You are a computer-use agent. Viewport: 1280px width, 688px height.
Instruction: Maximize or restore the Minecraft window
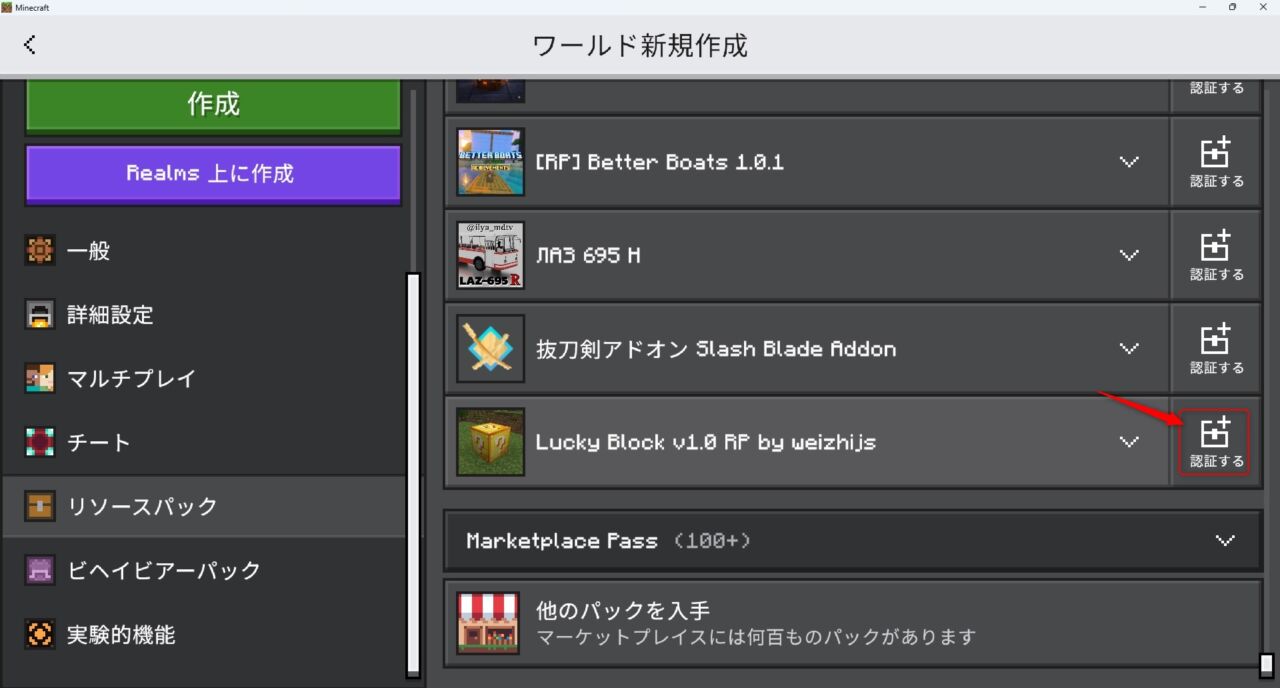pos(1232,7)
